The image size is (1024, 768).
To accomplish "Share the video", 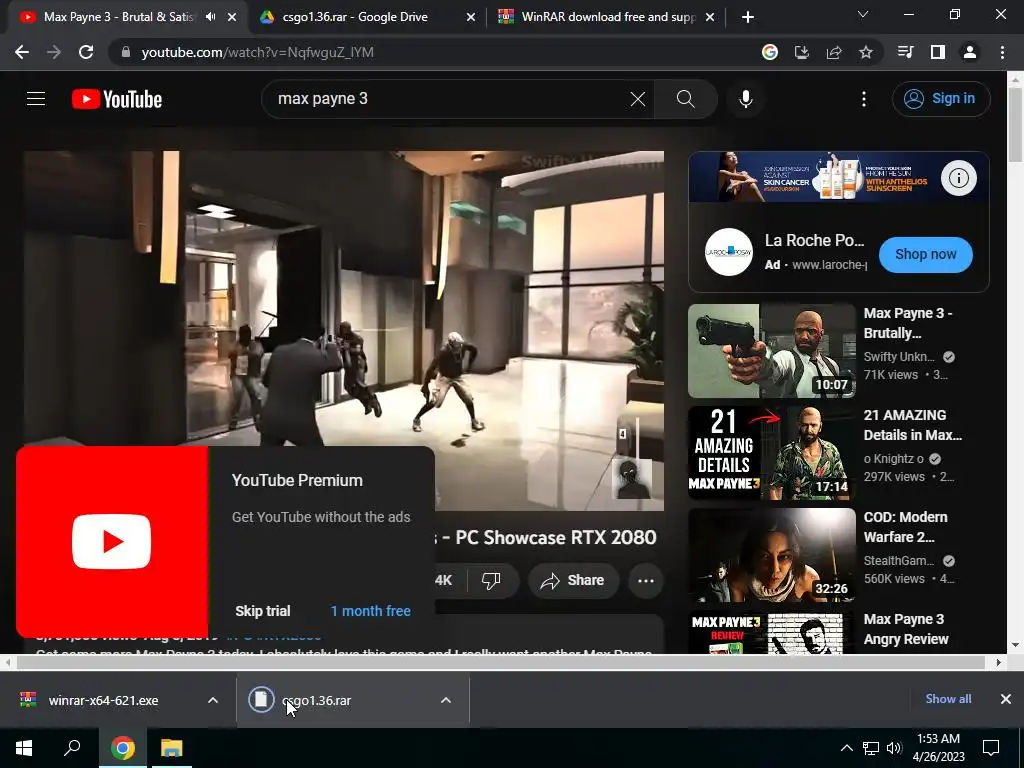I will pos(573,580).
